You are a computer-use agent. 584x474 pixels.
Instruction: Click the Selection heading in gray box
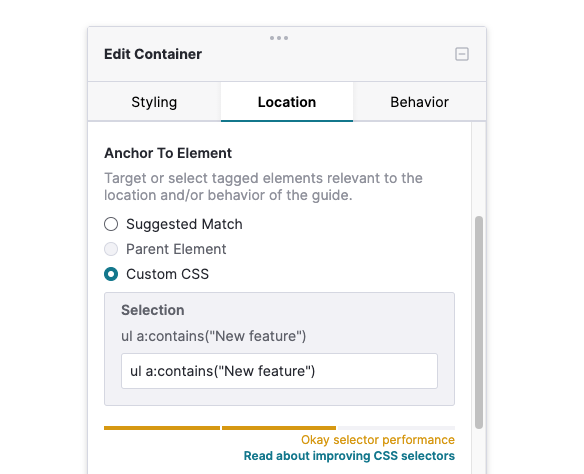(x=153, y=310)
